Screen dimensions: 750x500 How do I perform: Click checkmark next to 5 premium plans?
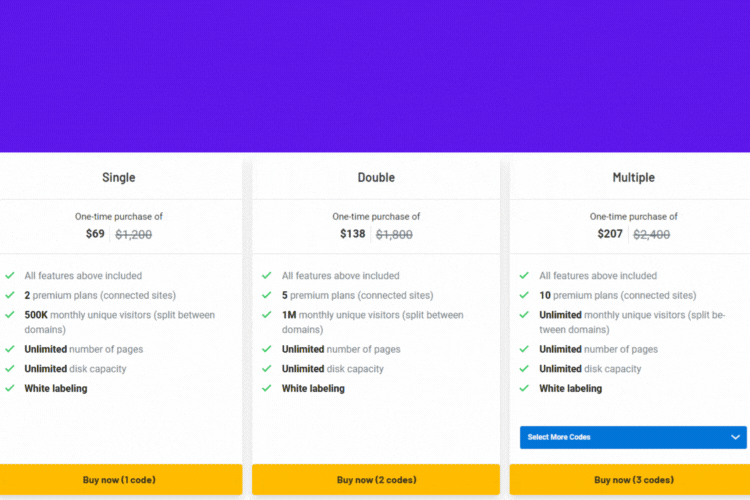[267, 295]
